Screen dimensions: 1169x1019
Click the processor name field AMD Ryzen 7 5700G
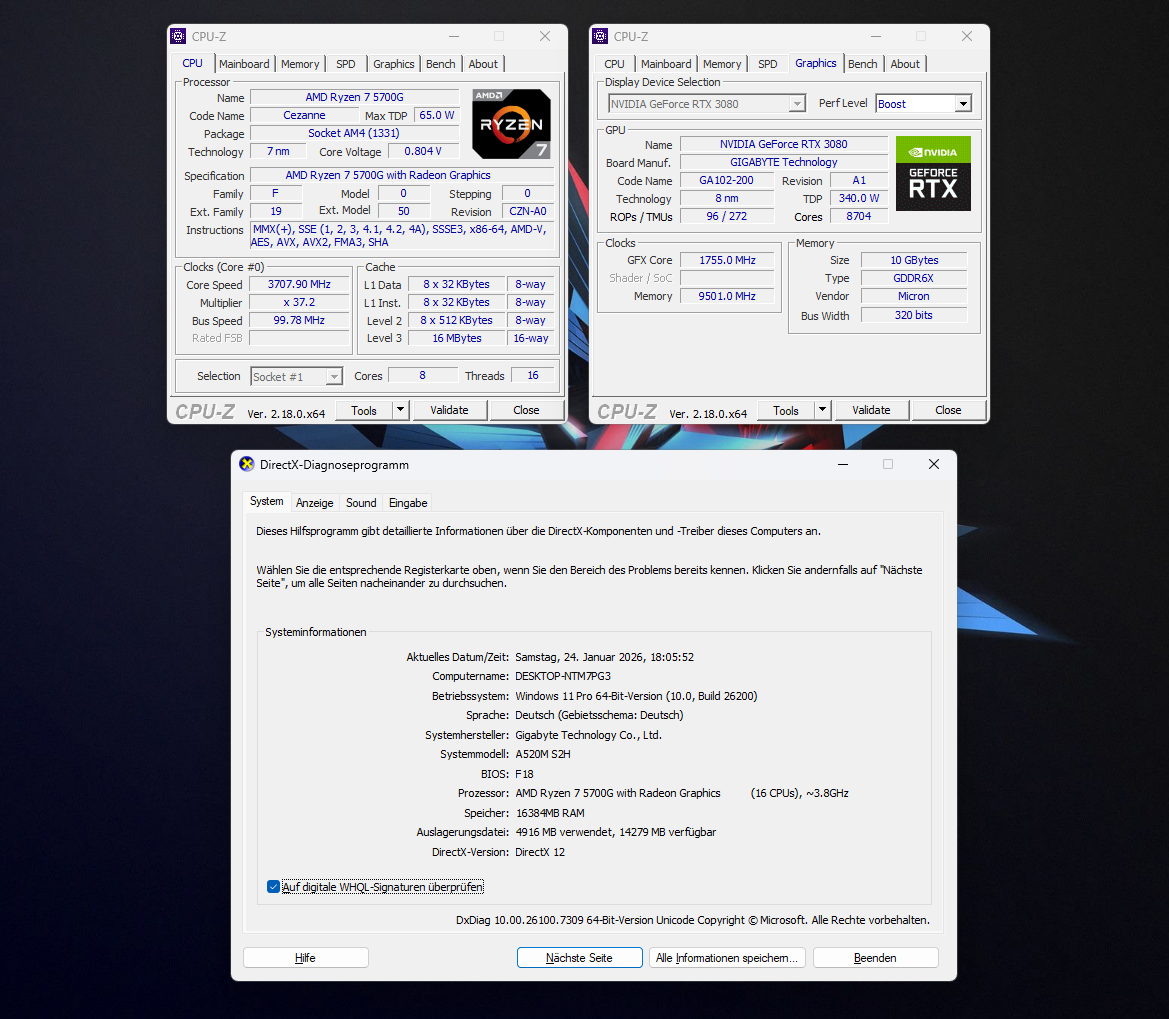(354, 97)
